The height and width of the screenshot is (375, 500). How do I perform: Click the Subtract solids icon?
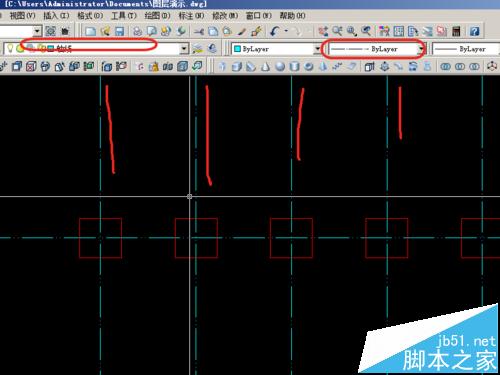pyautogui.click(x=460, y=67)
